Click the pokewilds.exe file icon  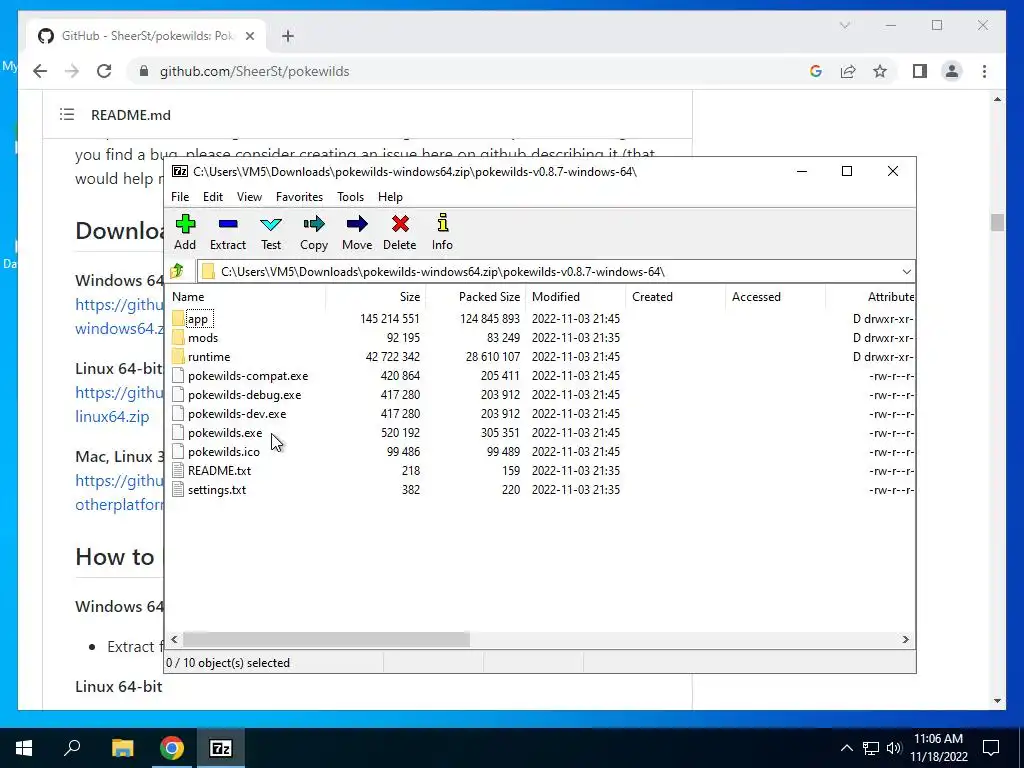coord(178,432)
